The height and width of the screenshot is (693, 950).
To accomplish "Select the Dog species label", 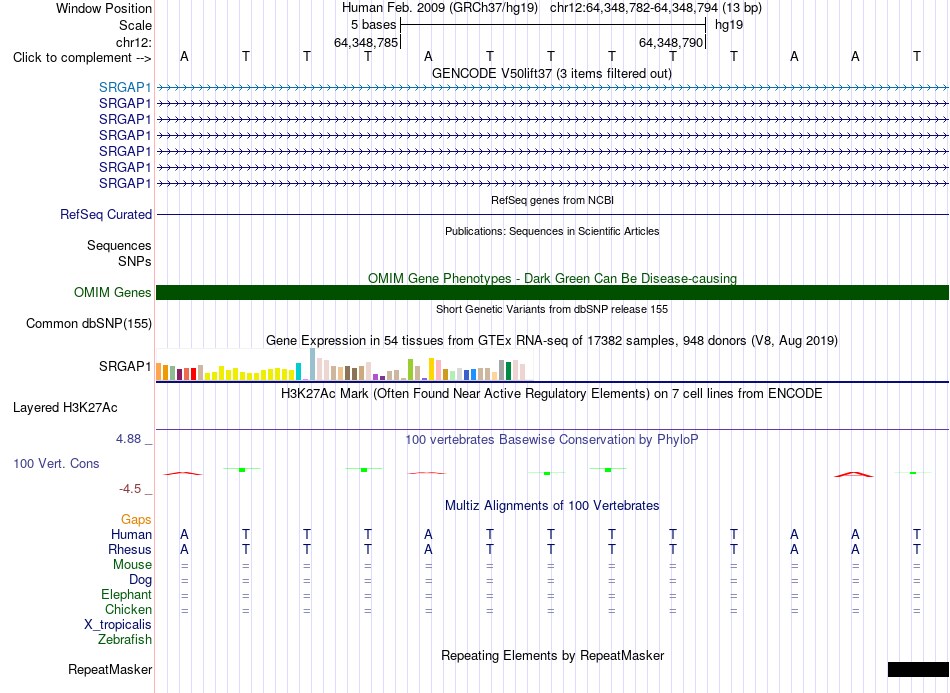I will coord(140,580).
